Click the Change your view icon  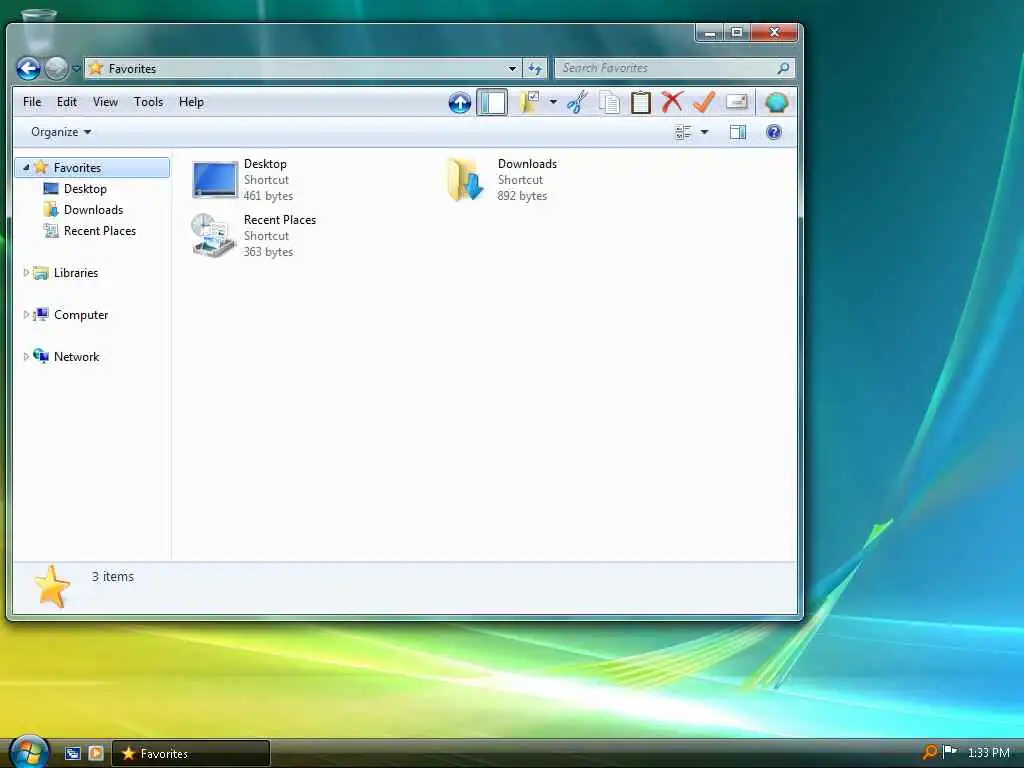coord(683,133)
